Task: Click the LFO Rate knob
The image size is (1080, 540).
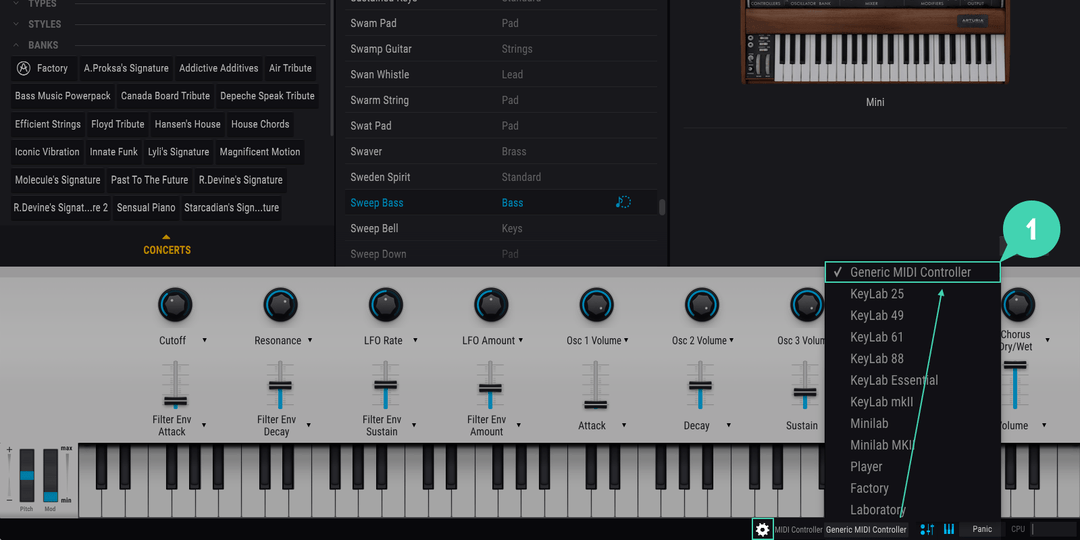Action: [x=386, y=305]
